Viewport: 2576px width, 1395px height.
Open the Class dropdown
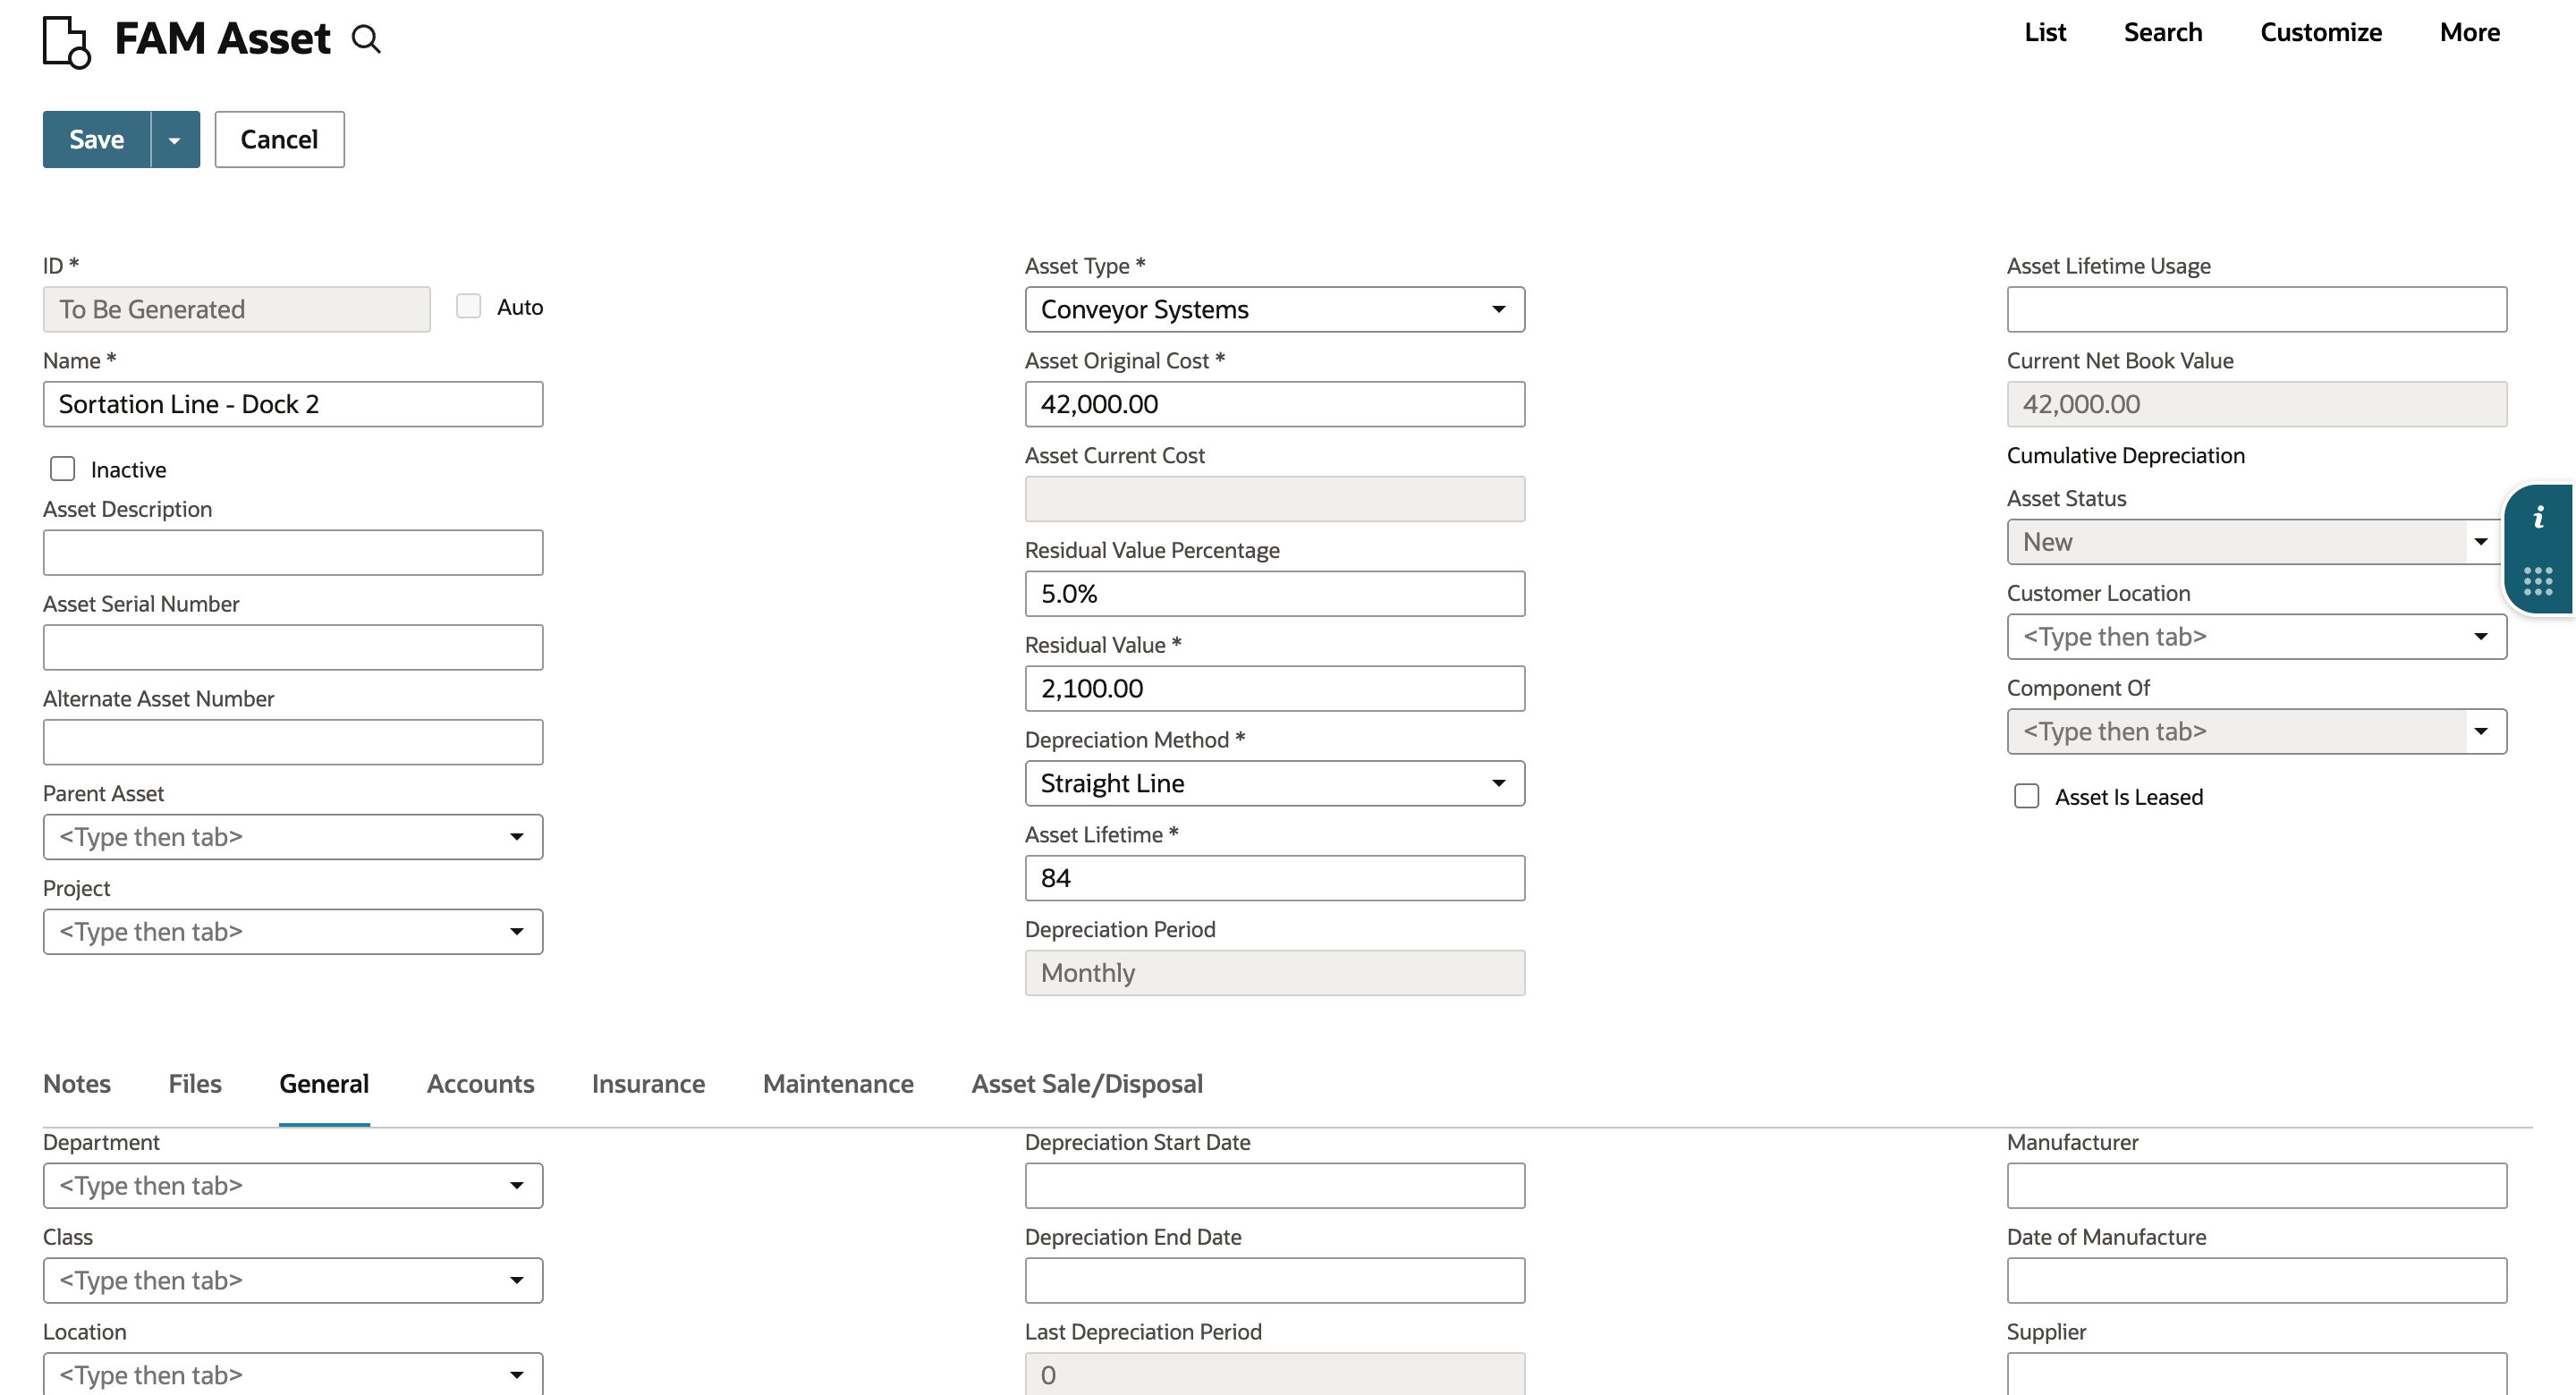(293, 1281)
